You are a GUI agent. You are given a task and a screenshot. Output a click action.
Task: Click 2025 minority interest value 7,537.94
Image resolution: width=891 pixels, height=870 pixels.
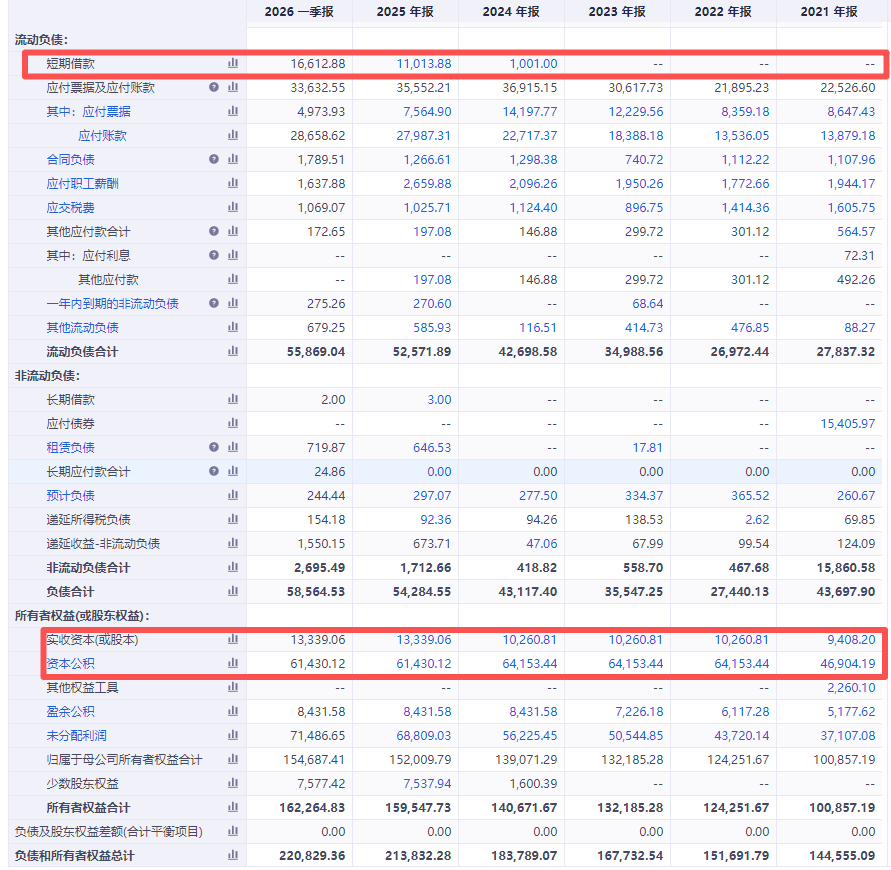(x=427, y=784)
